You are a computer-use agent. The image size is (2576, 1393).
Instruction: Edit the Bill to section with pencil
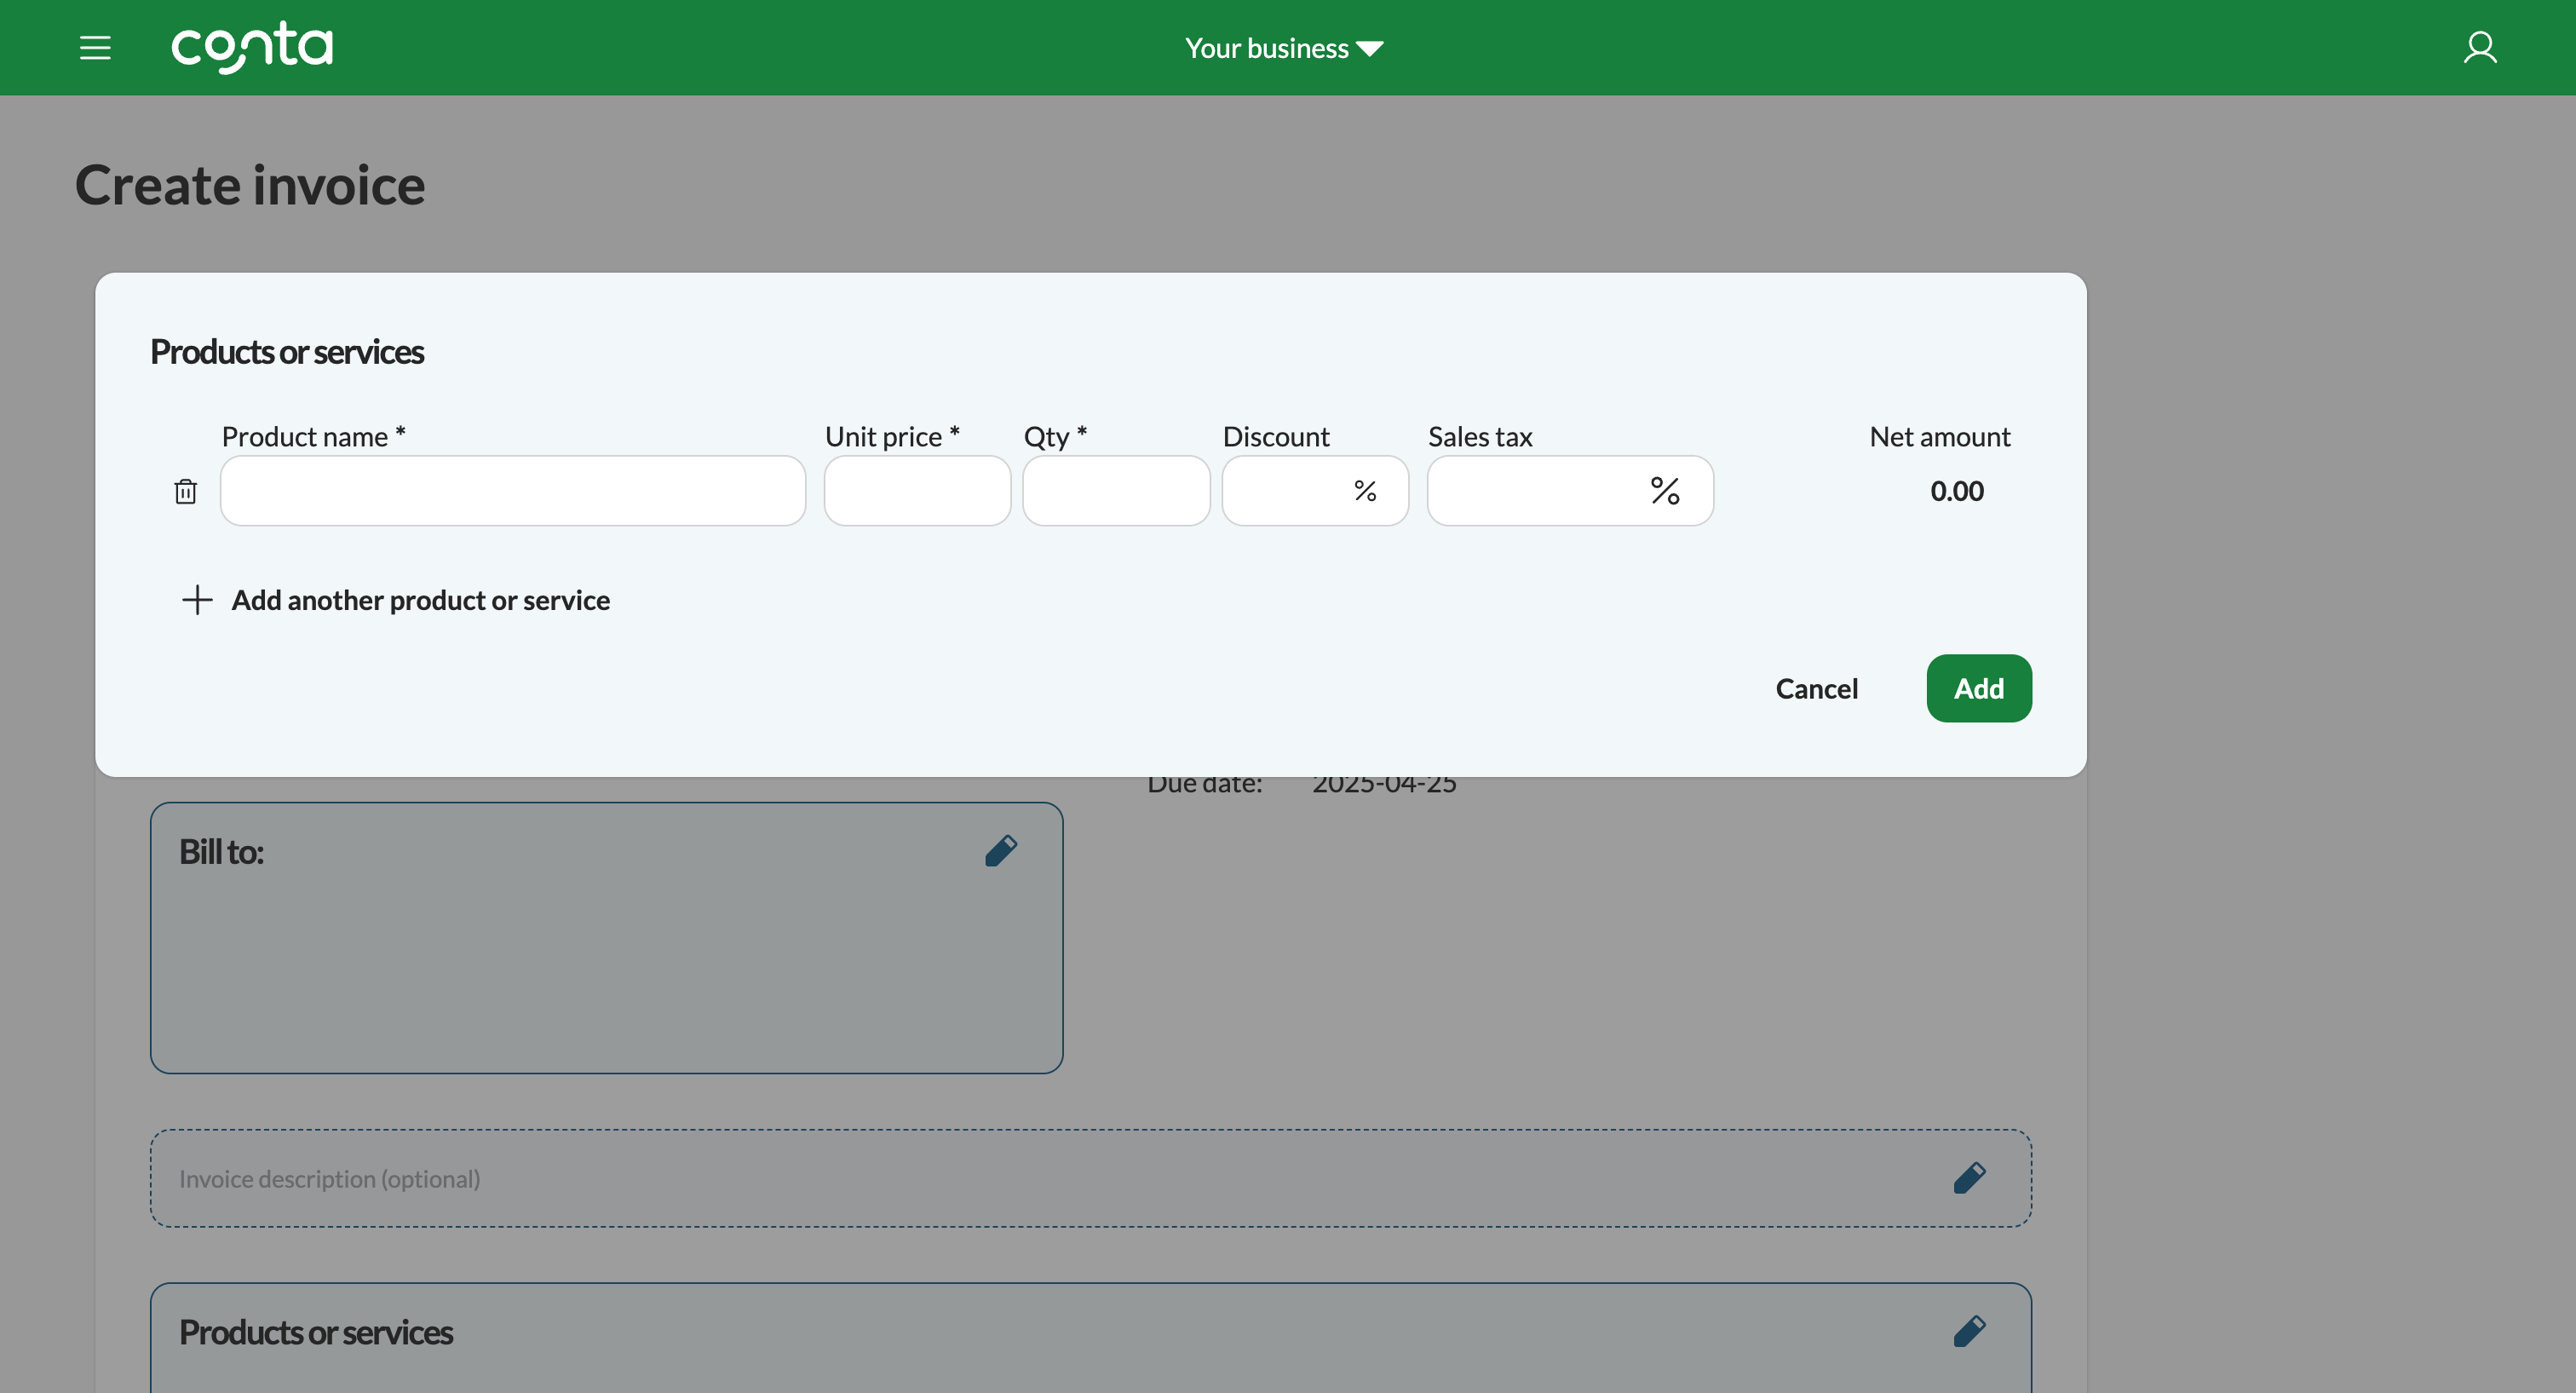point(1000,851)
